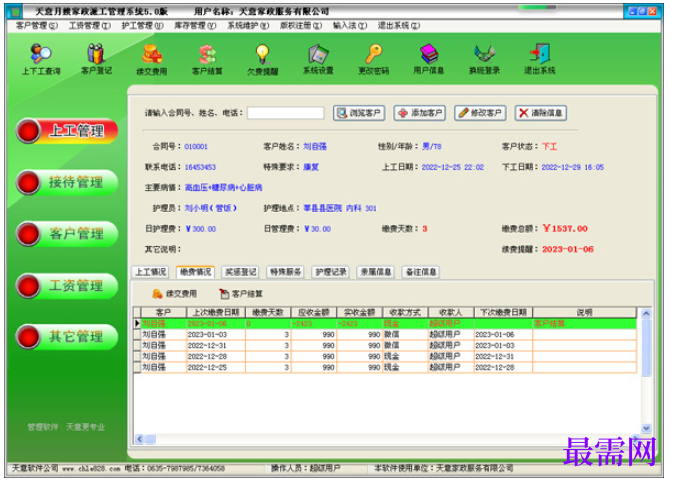The image size is (675, 483).
Task: Click the 缴费总额 value ¥1537.00
Action: point(565,229)
